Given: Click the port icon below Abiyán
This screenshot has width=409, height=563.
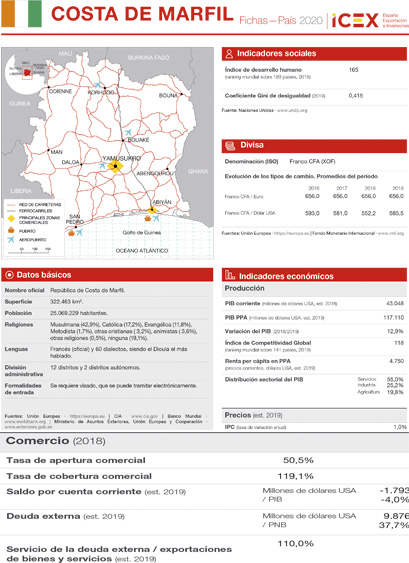Looking at the screenshot, I should click(x=147, y=218).
